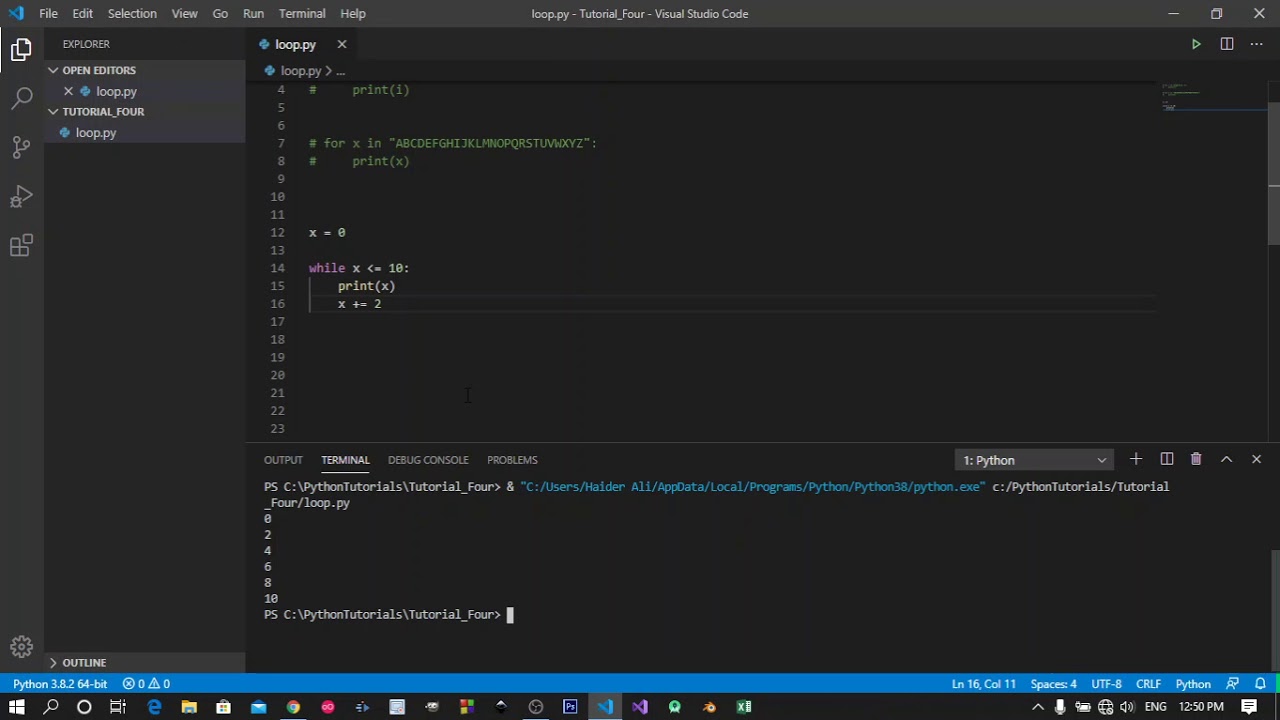Open the Explorer view in the activity bar

click(x=21, y=49)
